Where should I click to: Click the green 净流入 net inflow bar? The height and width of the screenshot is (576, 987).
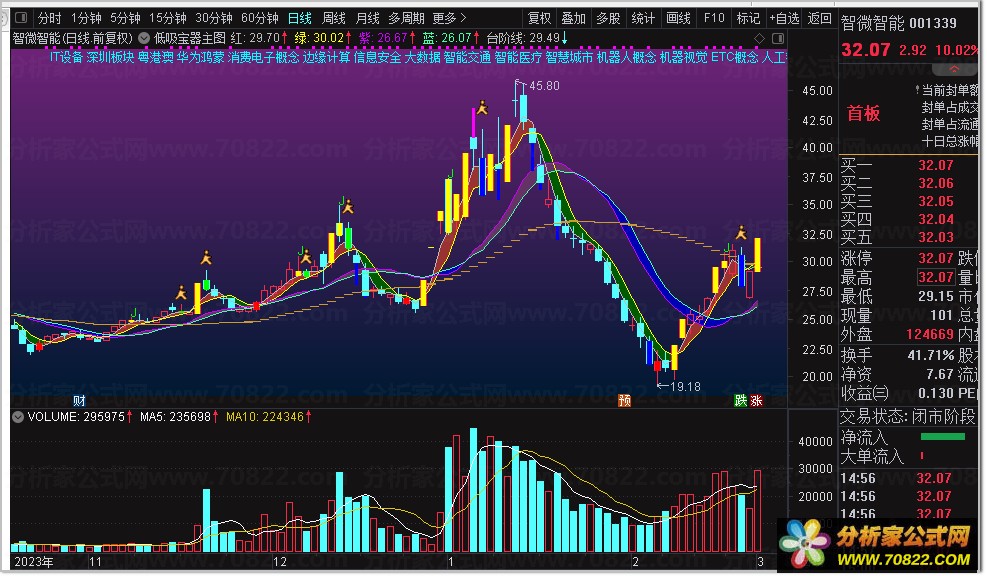(x=942, y=436)
